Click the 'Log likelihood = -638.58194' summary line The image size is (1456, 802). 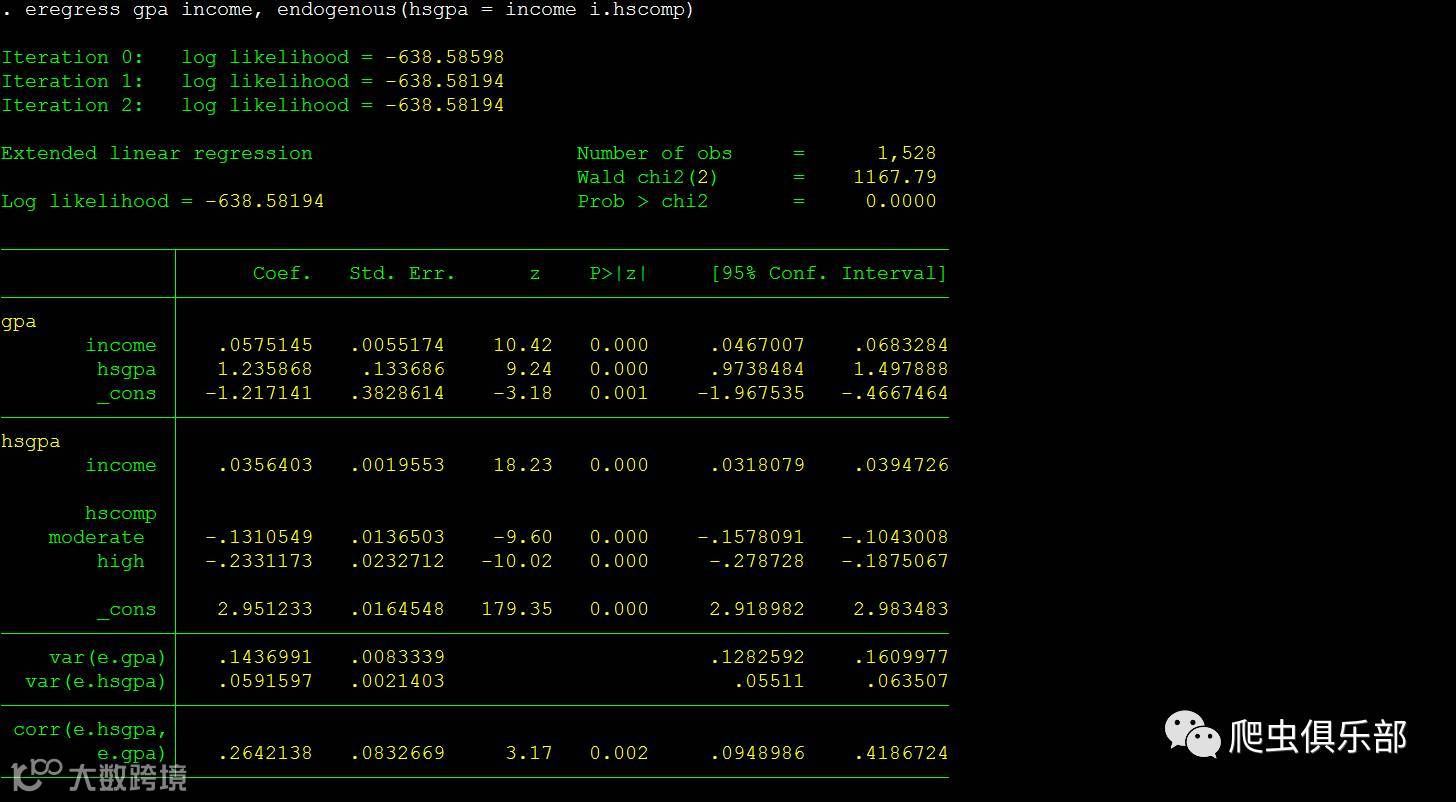coord(163,201)
